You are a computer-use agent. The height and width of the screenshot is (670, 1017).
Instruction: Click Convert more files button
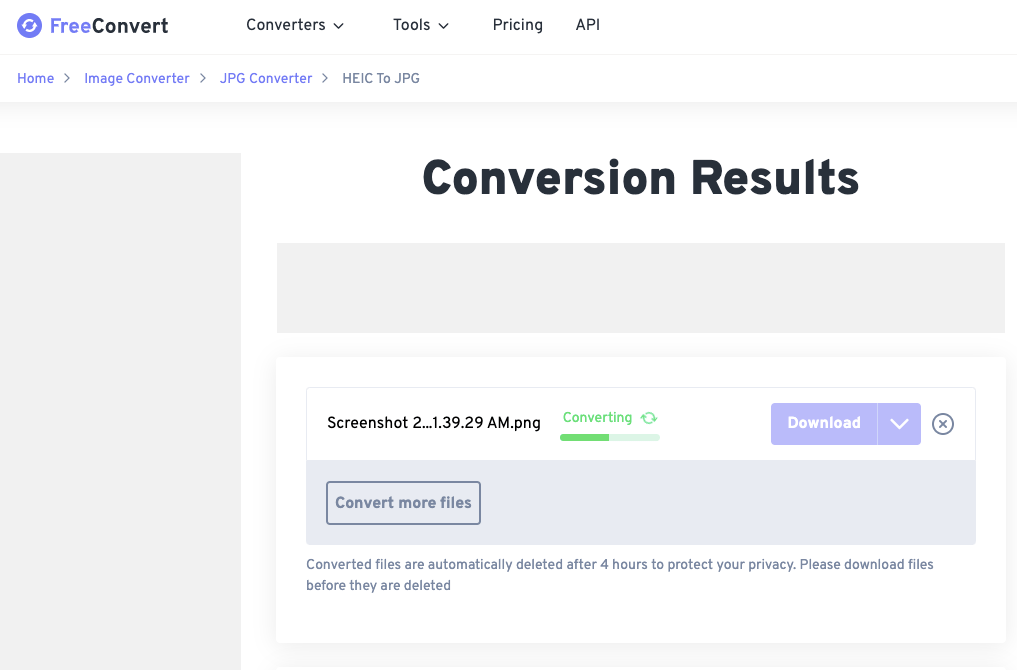click(403, 503)
